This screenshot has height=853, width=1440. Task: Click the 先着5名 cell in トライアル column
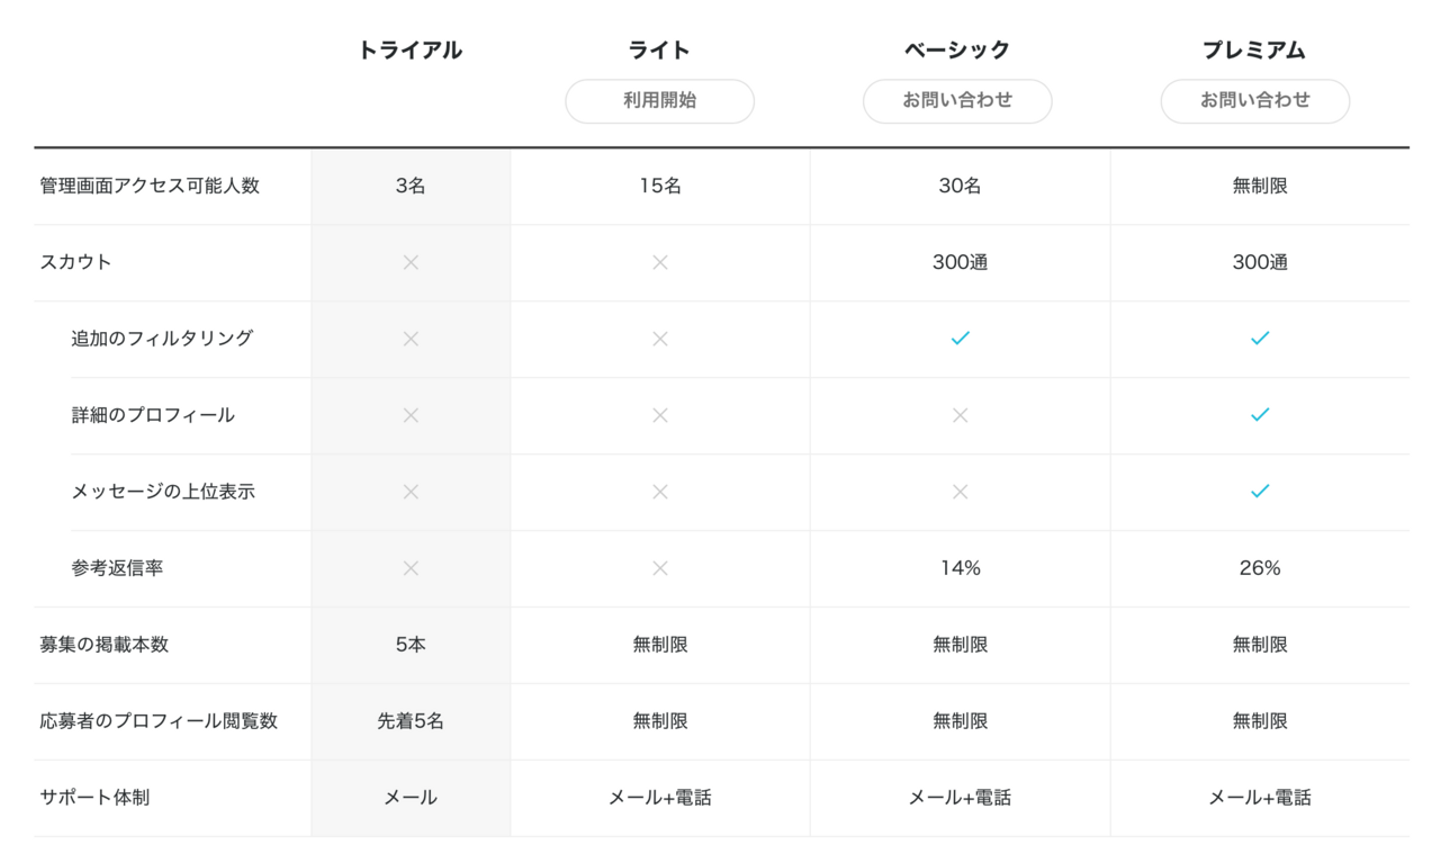411,721
